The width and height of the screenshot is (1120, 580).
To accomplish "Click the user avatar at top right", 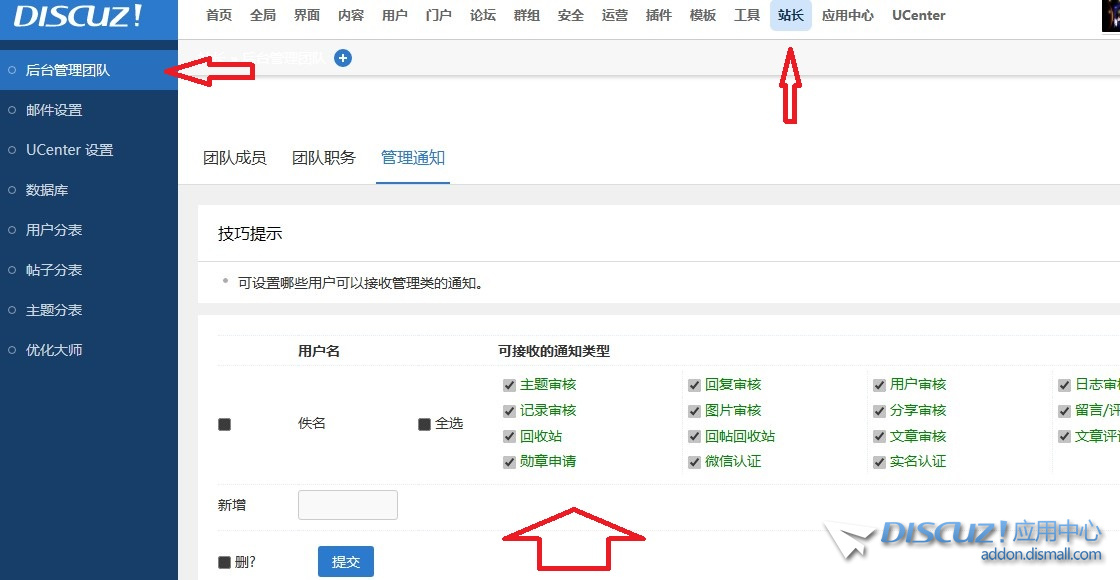I will [x=1110, y=16].
